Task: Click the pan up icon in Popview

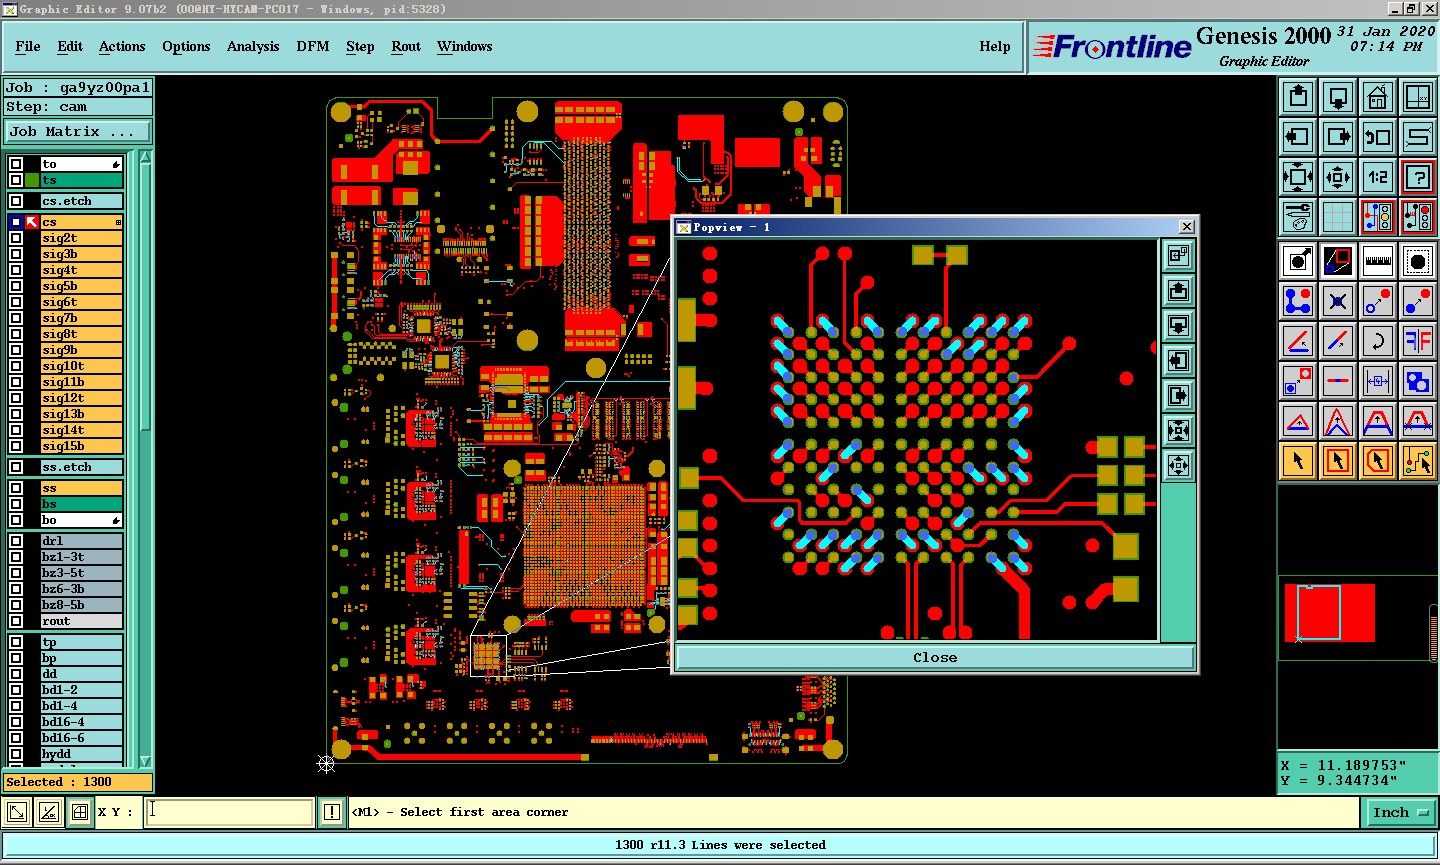Action: click(x=1179, y=291)
